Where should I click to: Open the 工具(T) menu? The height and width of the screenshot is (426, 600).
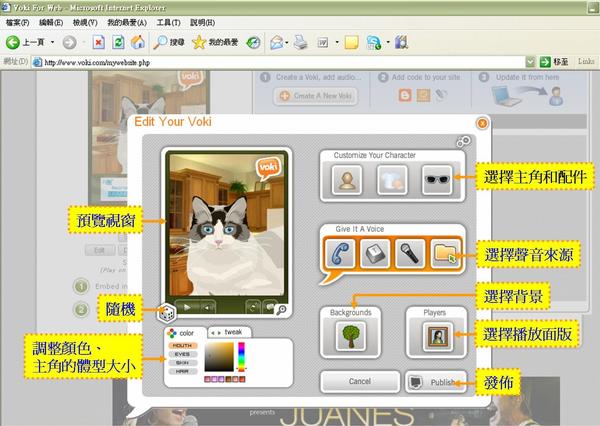point(168,23)
